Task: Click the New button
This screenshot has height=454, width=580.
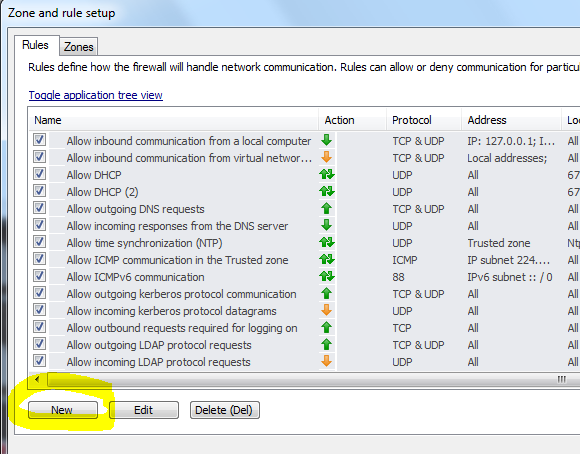Action: [x=63, y=410]
